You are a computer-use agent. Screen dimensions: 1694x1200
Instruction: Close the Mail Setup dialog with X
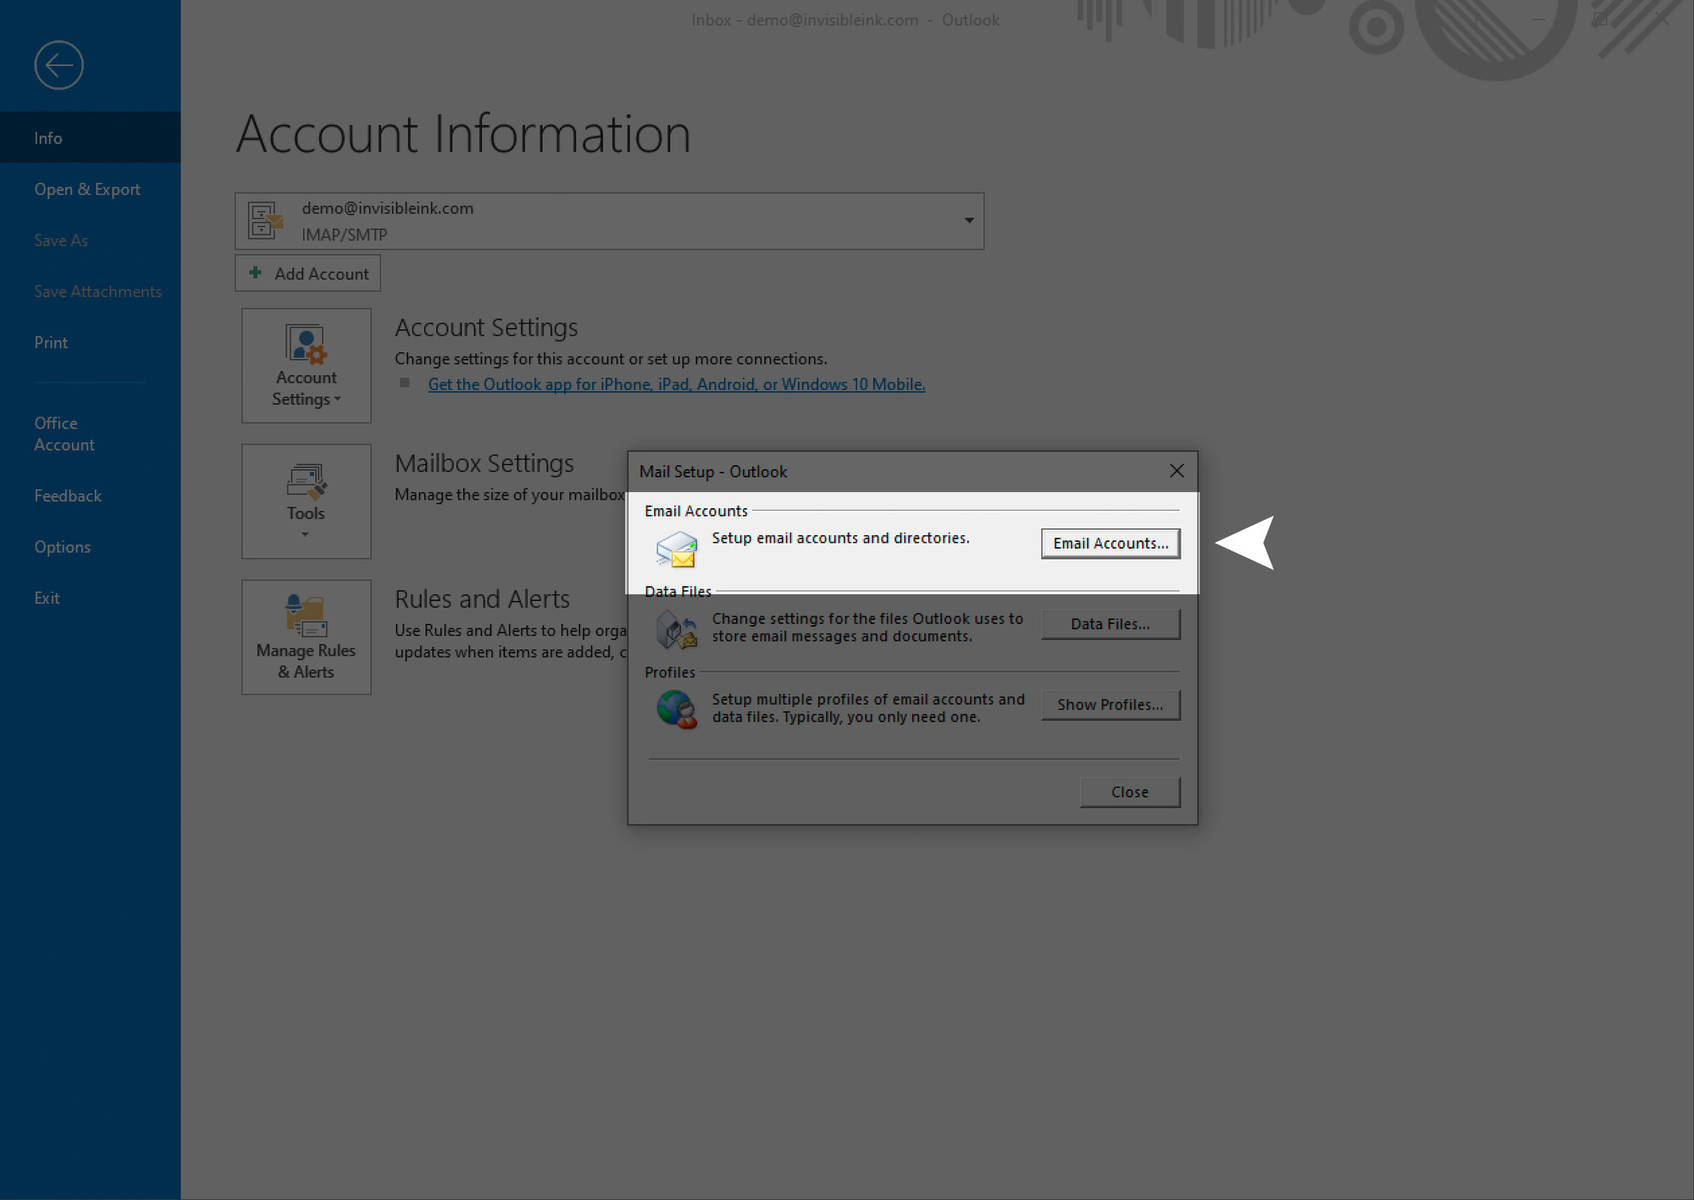coord(1176,471)
